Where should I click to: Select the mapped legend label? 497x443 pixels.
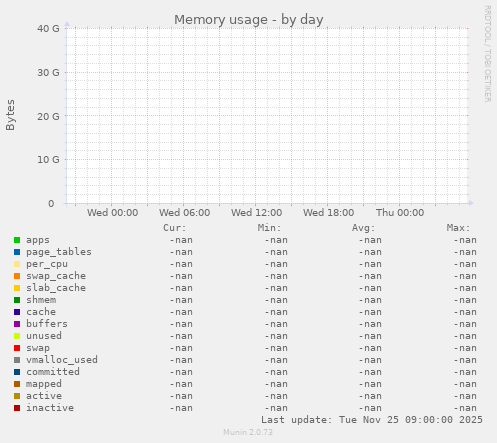pyautogui.click(x=44, y=384)
